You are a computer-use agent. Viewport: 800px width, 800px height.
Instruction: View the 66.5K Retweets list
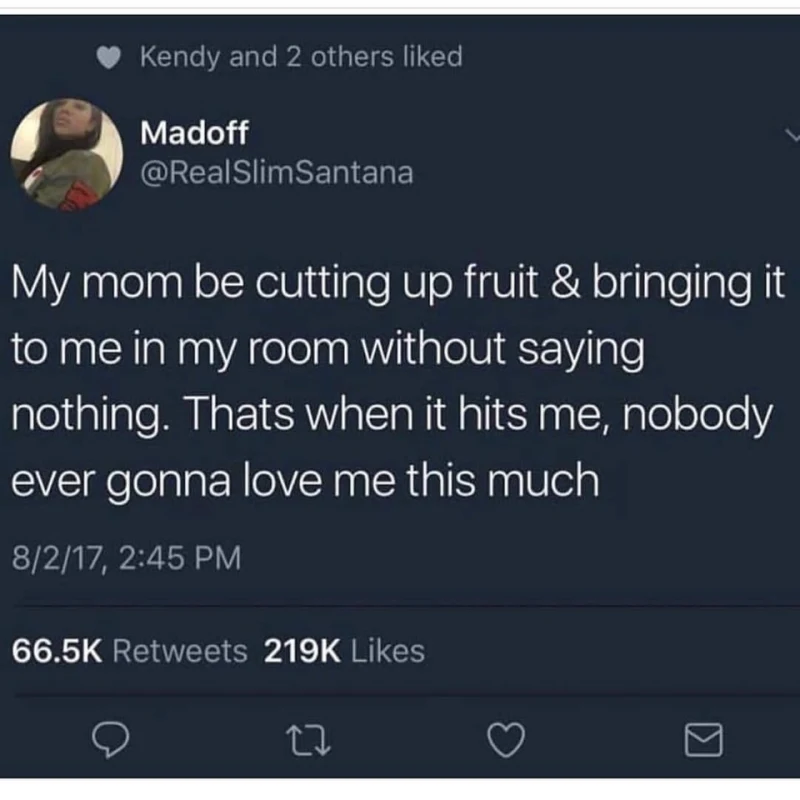pos(130,652)
